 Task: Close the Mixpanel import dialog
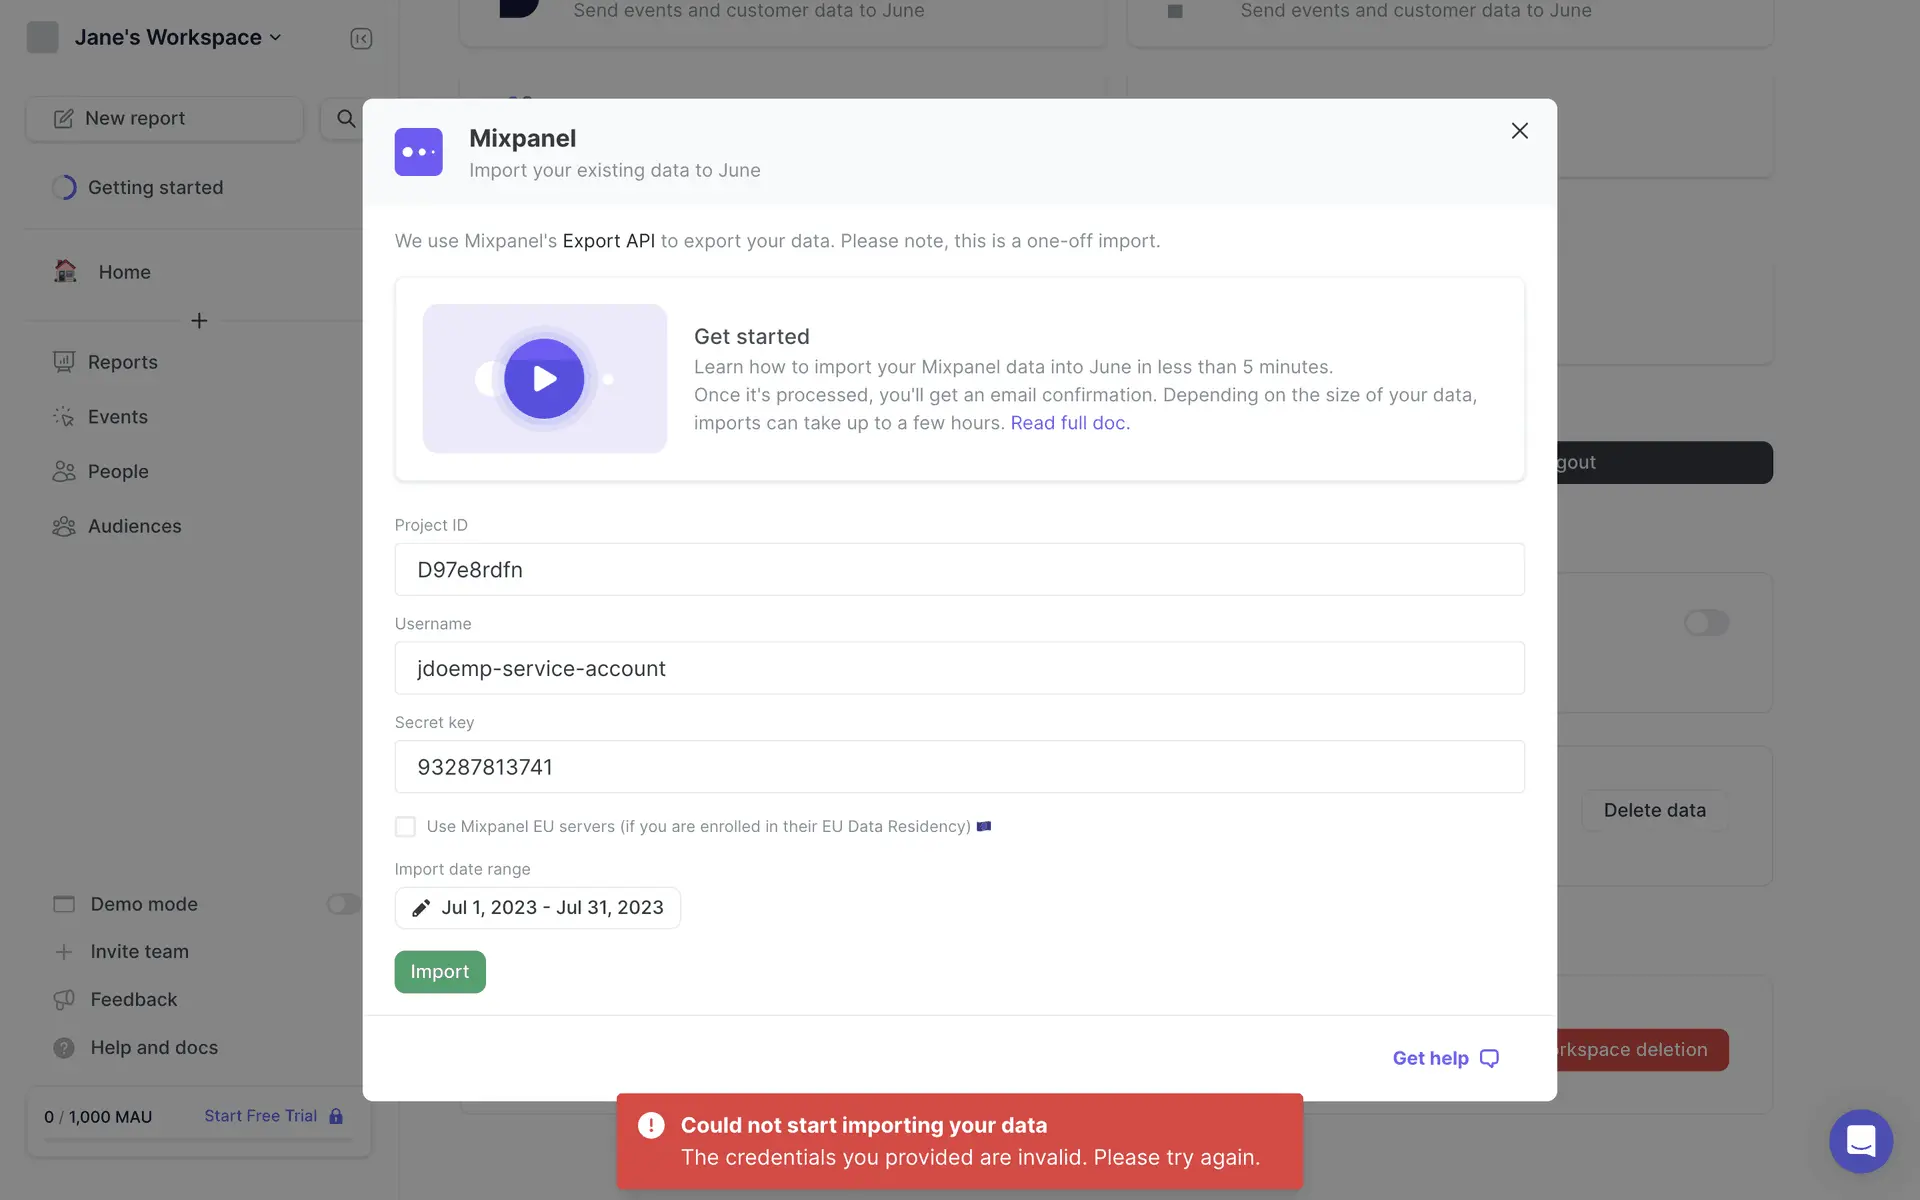1519,131
